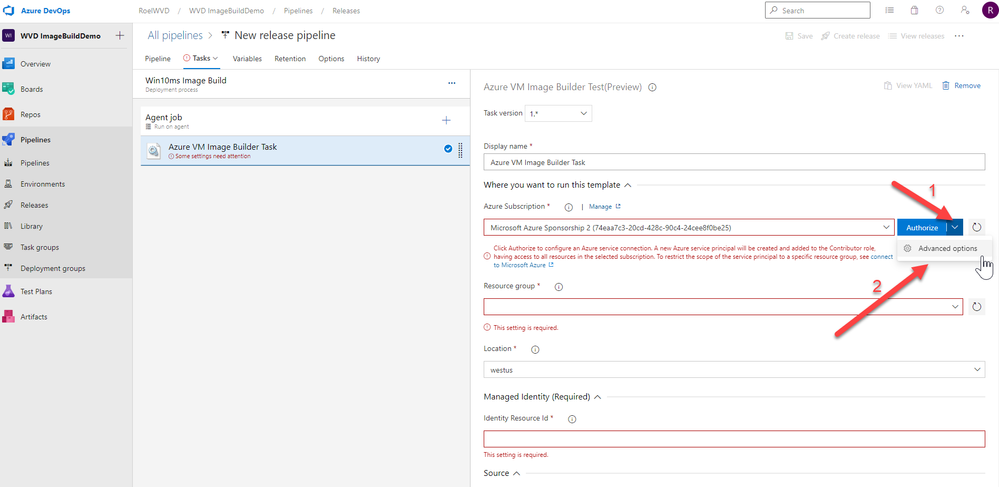This screenshot has height=487, width=999.
Task: Toggle the Azure VM Image Builder Task checkmark
Action: [x=447, y=149]
